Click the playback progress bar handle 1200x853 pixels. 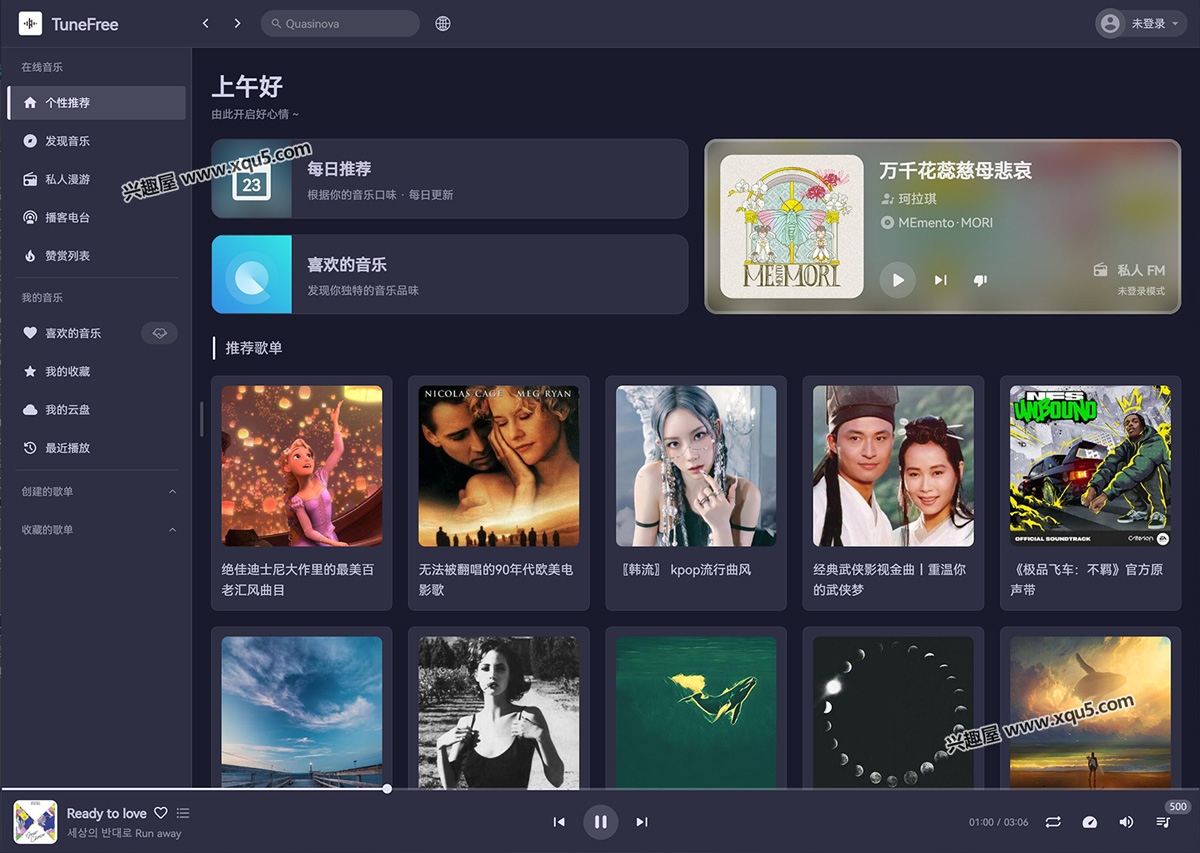coord(387,789)
